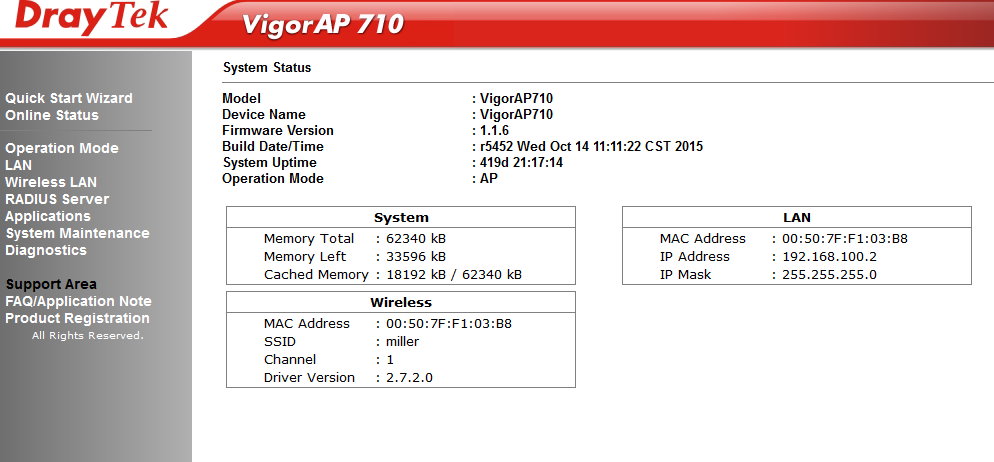Image resolution: width=994 pixels, height=462 pixels.
Task: Select Operation Mode value AP
Action: [x=489, y=179]
